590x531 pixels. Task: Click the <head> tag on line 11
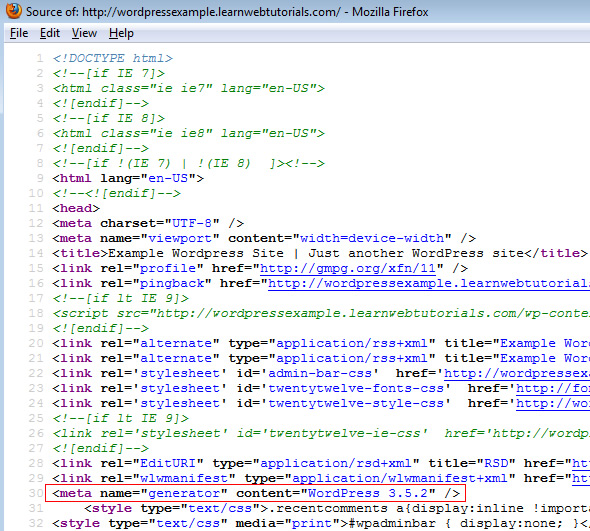pyautogui.click(x=76, y=208)
